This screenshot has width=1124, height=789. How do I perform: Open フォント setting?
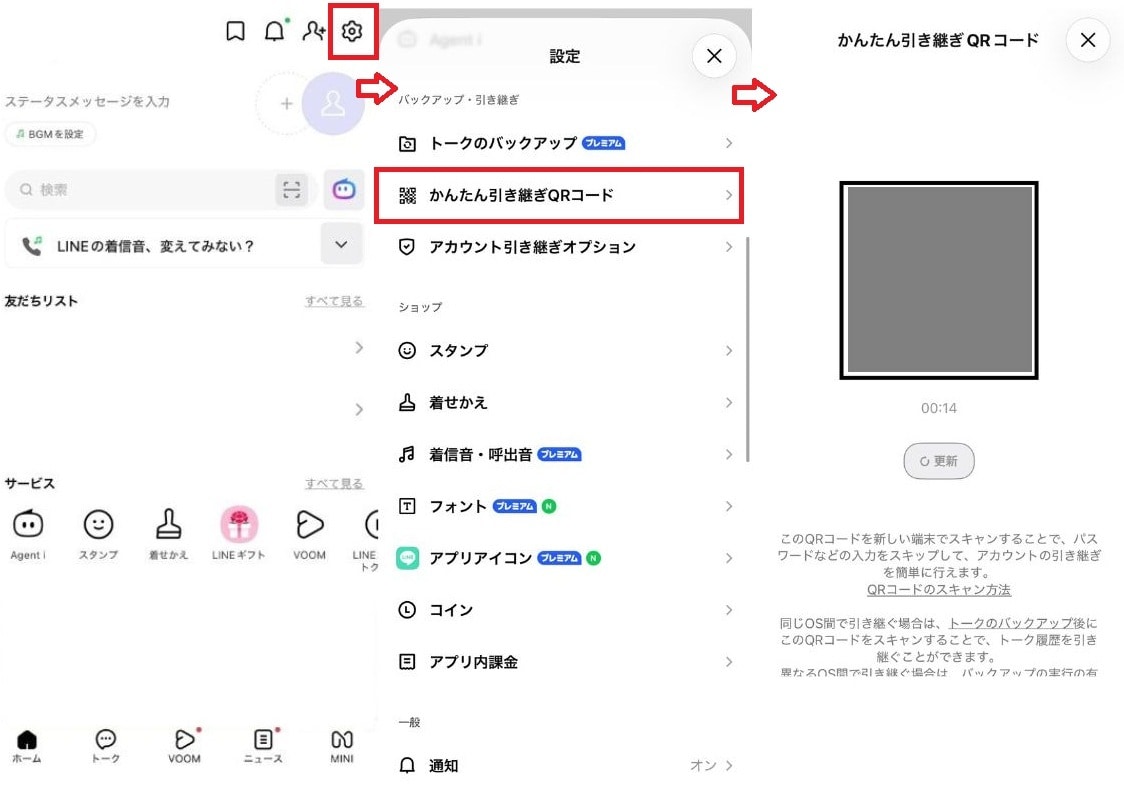pos(565,506)
